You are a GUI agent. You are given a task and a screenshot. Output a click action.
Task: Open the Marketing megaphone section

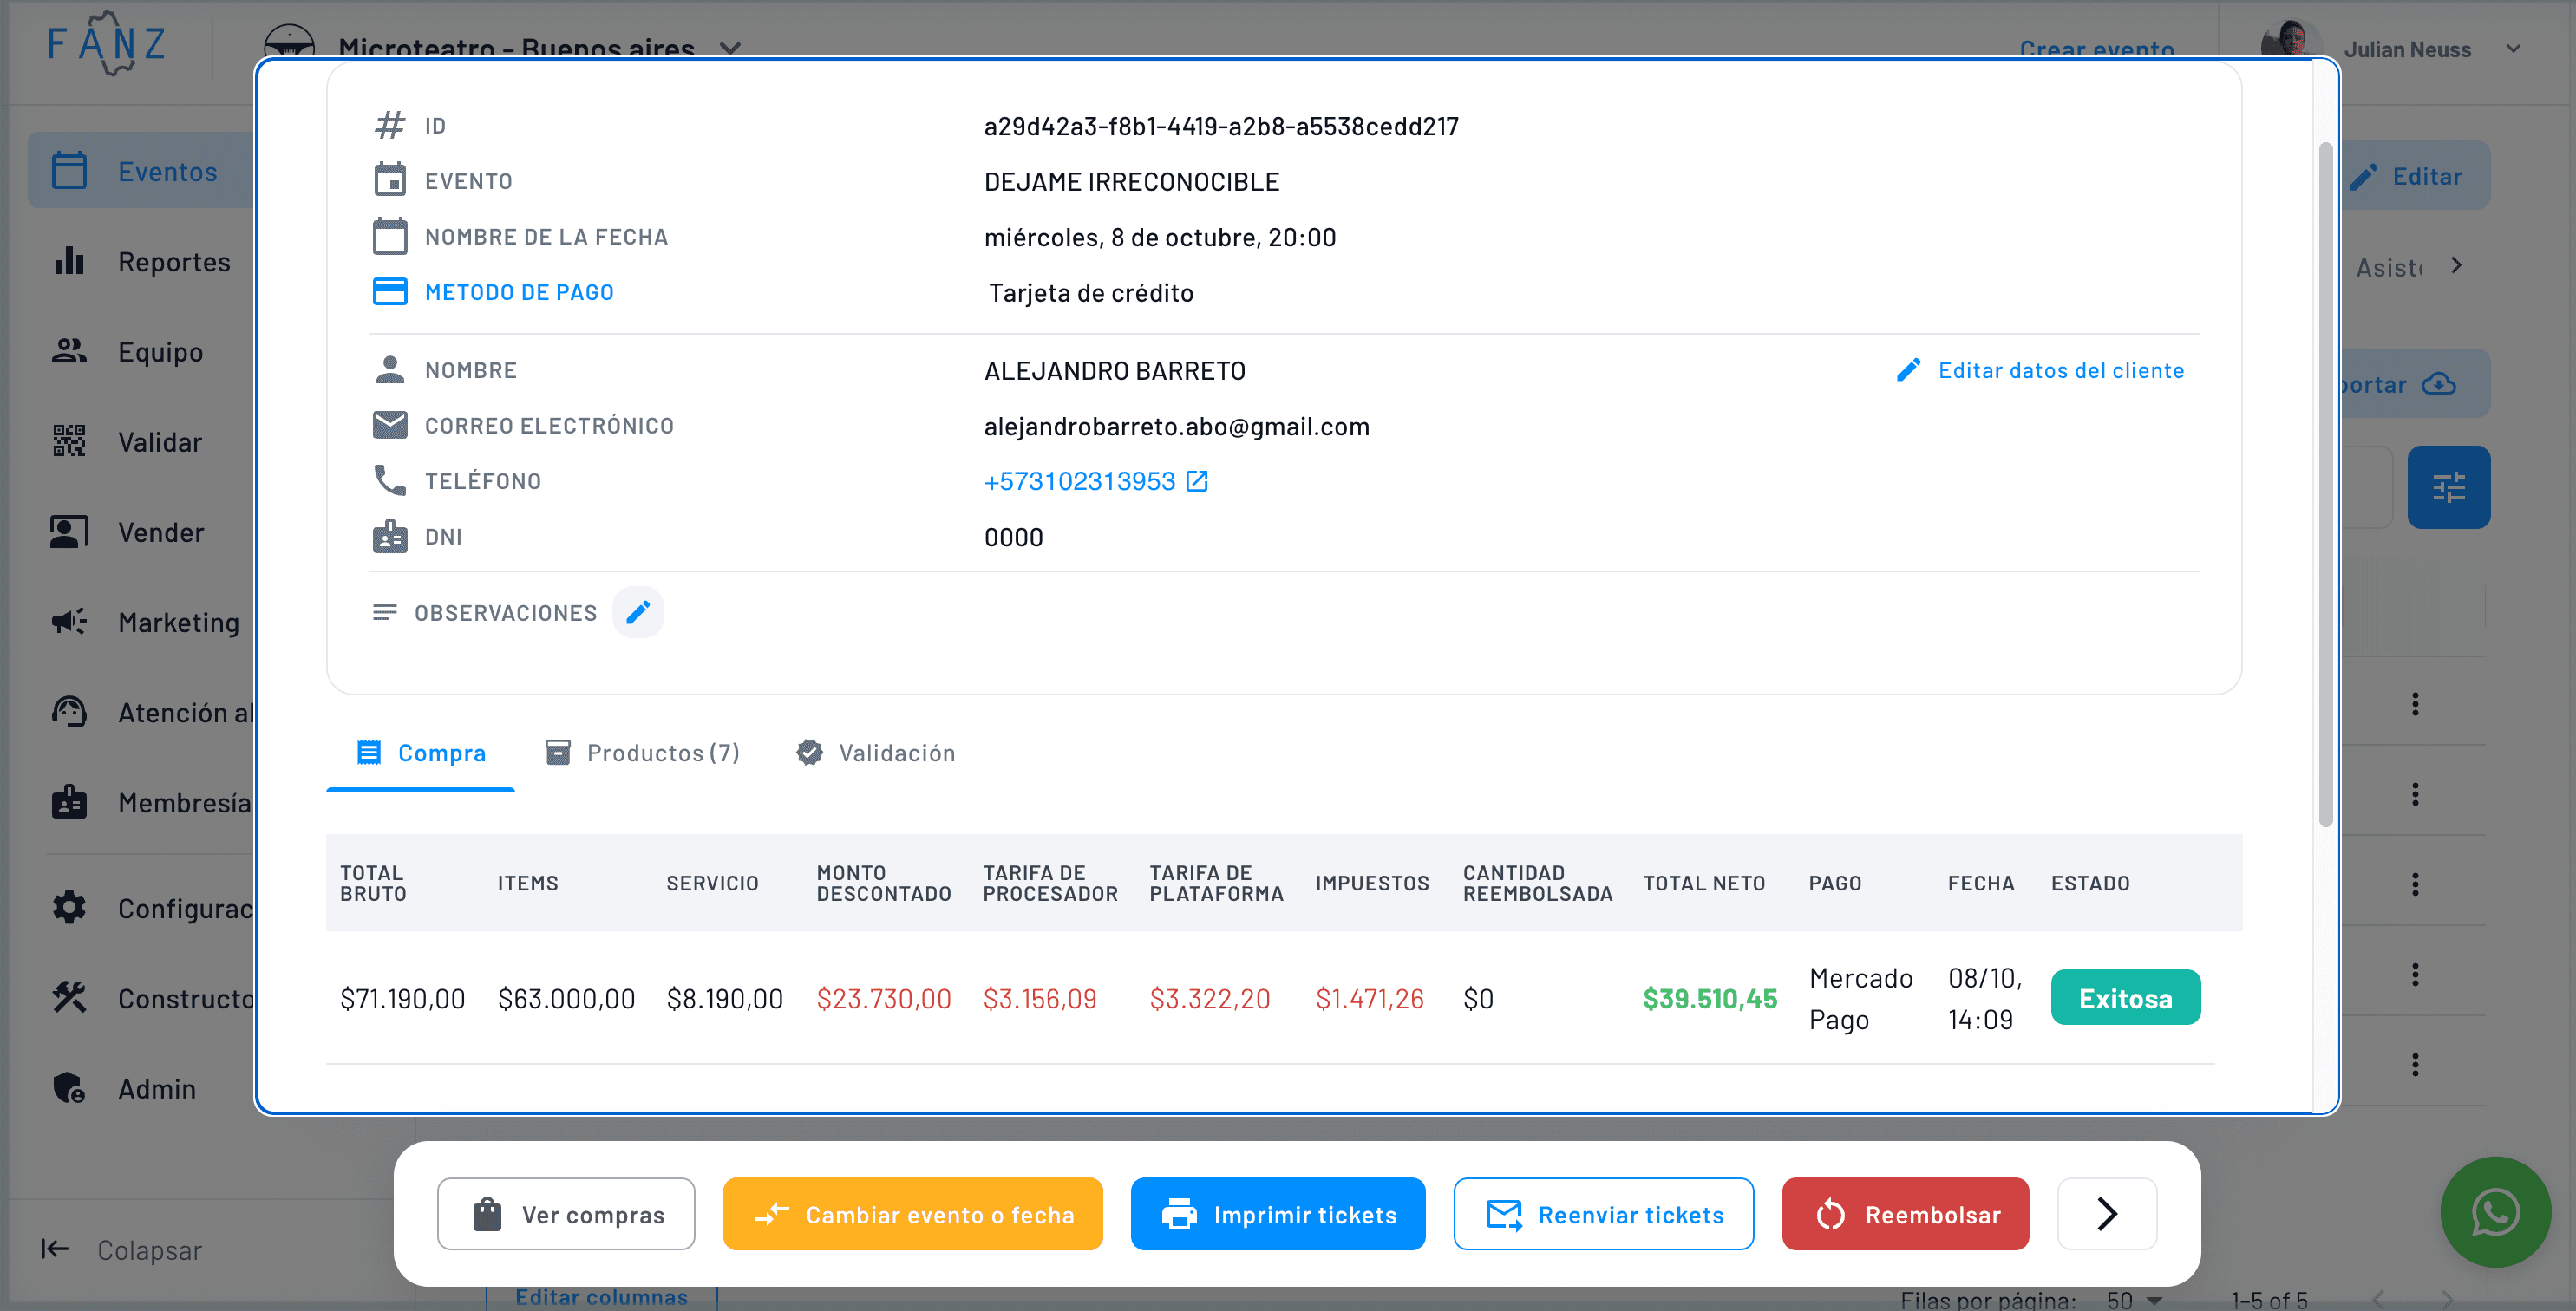pos(68,621)
